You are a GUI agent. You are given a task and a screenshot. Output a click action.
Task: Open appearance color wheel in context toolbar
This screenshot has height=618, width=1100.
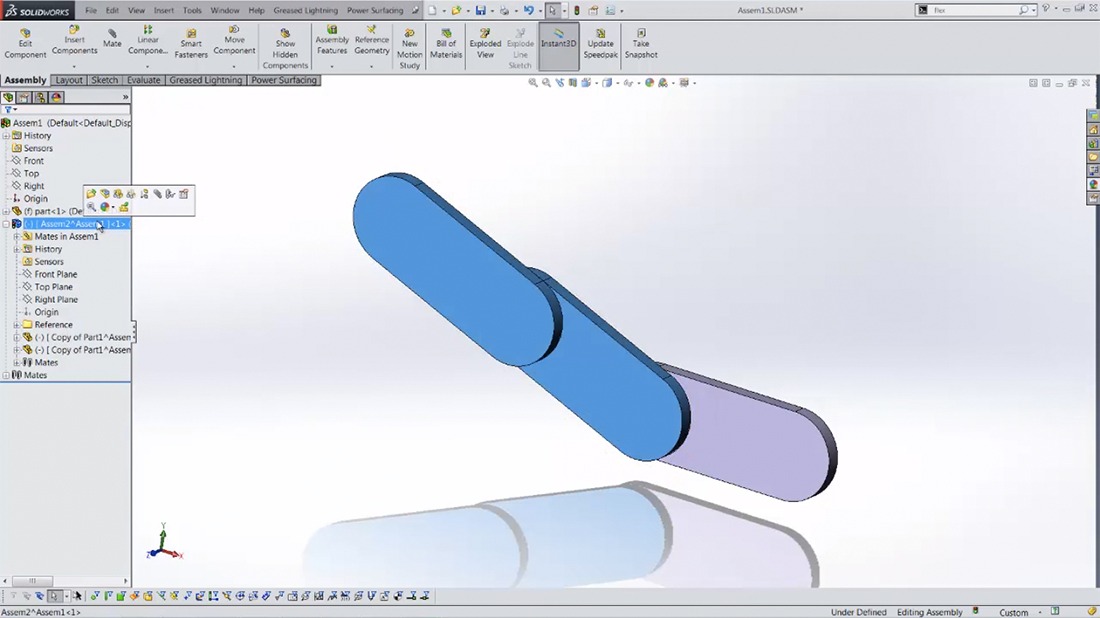(x=105, y=207)
